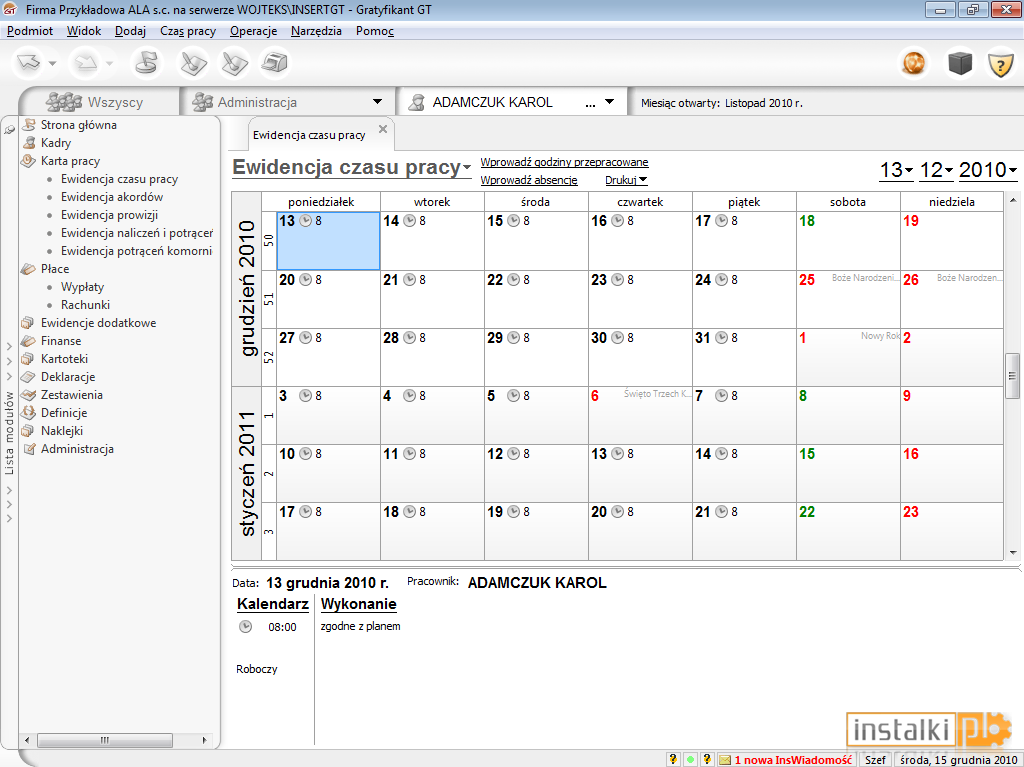Image resolution: width=1024 pixels, height=767 pixels.
Task: Click the Finanse module icon
Action: point(28,341)
